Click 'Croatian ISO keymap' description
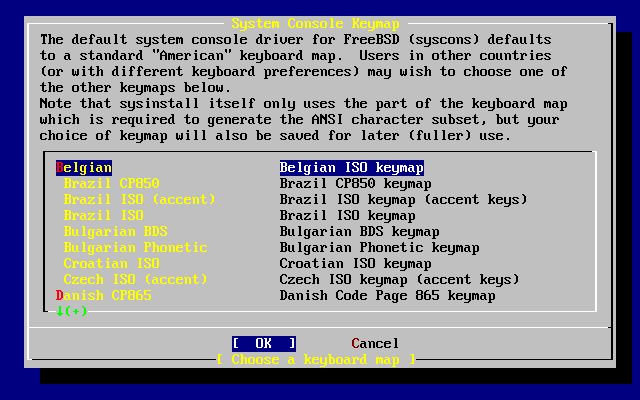The image size is (640, 400). point(356,264)
